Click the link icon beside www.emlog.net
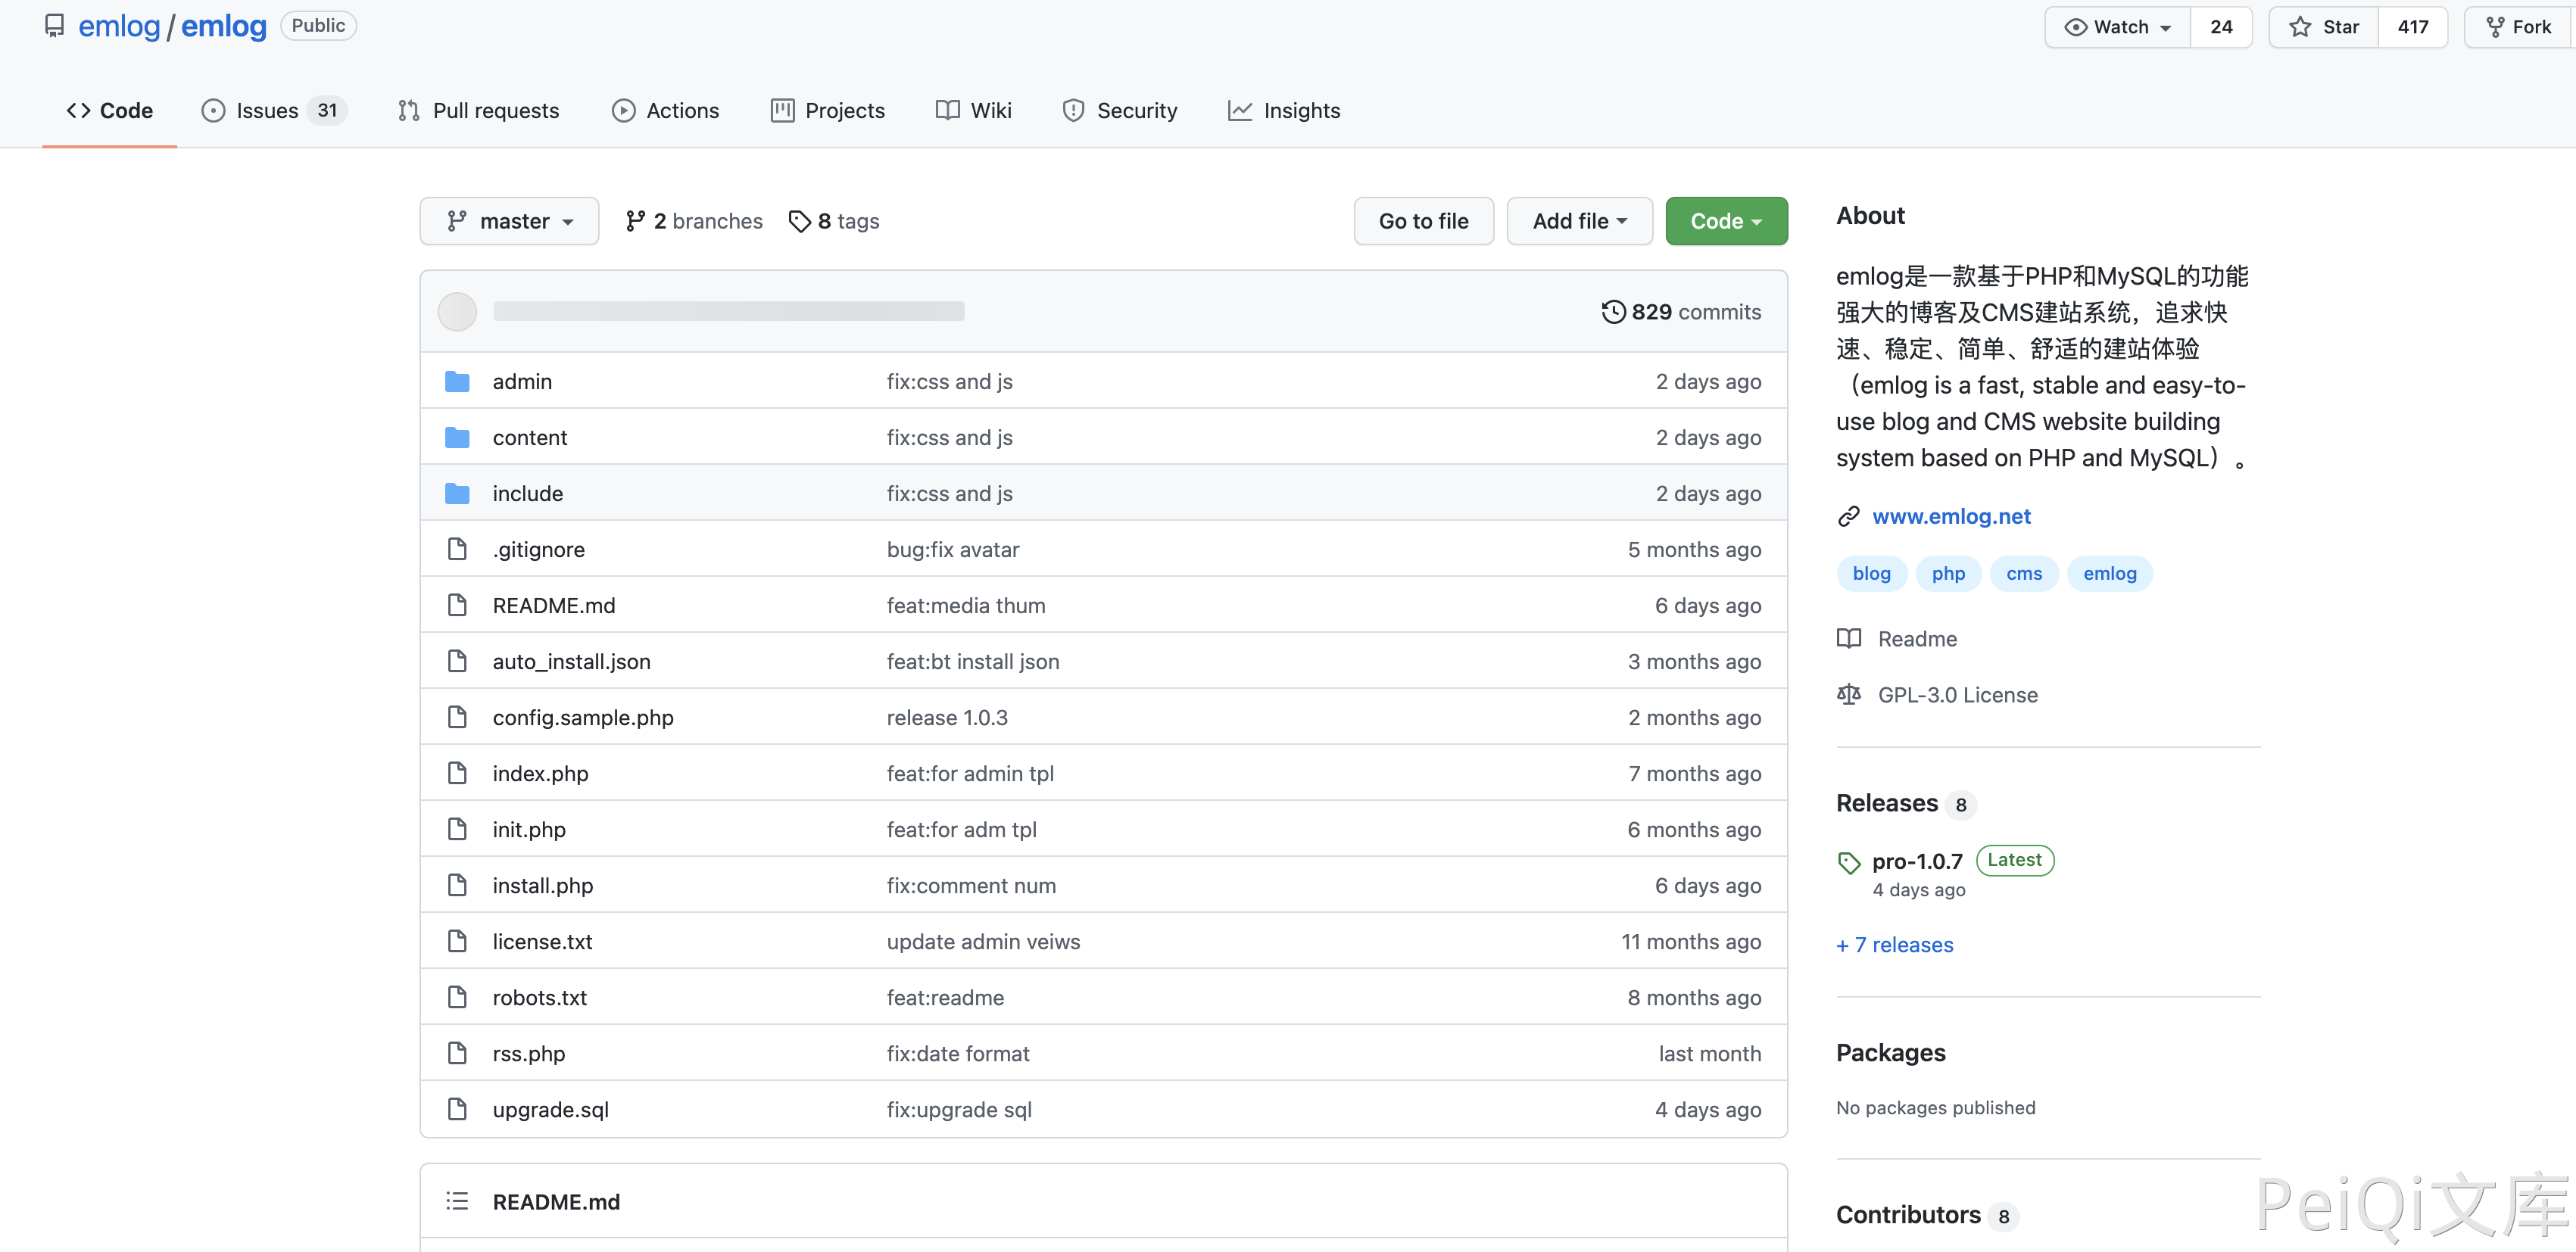The height and width of the screenshot is (1252, 2576). [x=1848, y=516]
